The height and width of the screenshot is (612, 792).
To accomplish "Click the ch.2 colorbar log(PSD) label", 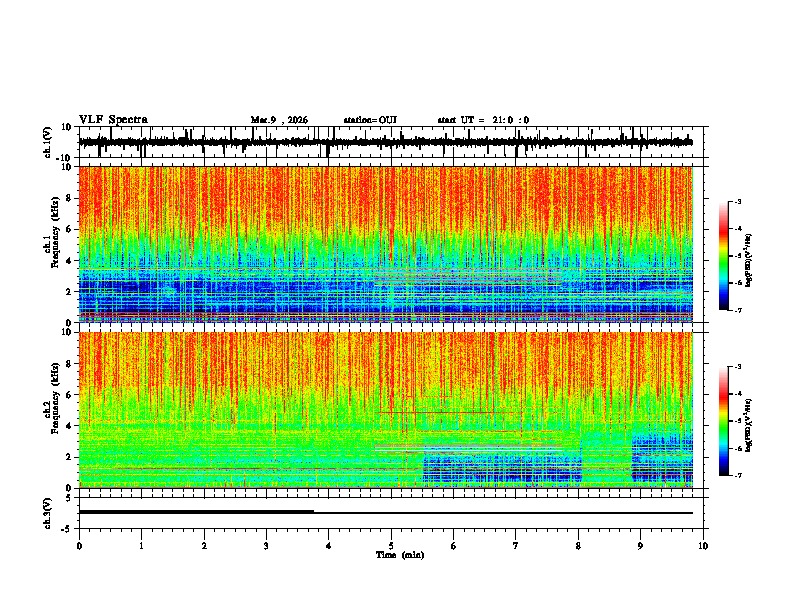I will click(x=749, y=425).
